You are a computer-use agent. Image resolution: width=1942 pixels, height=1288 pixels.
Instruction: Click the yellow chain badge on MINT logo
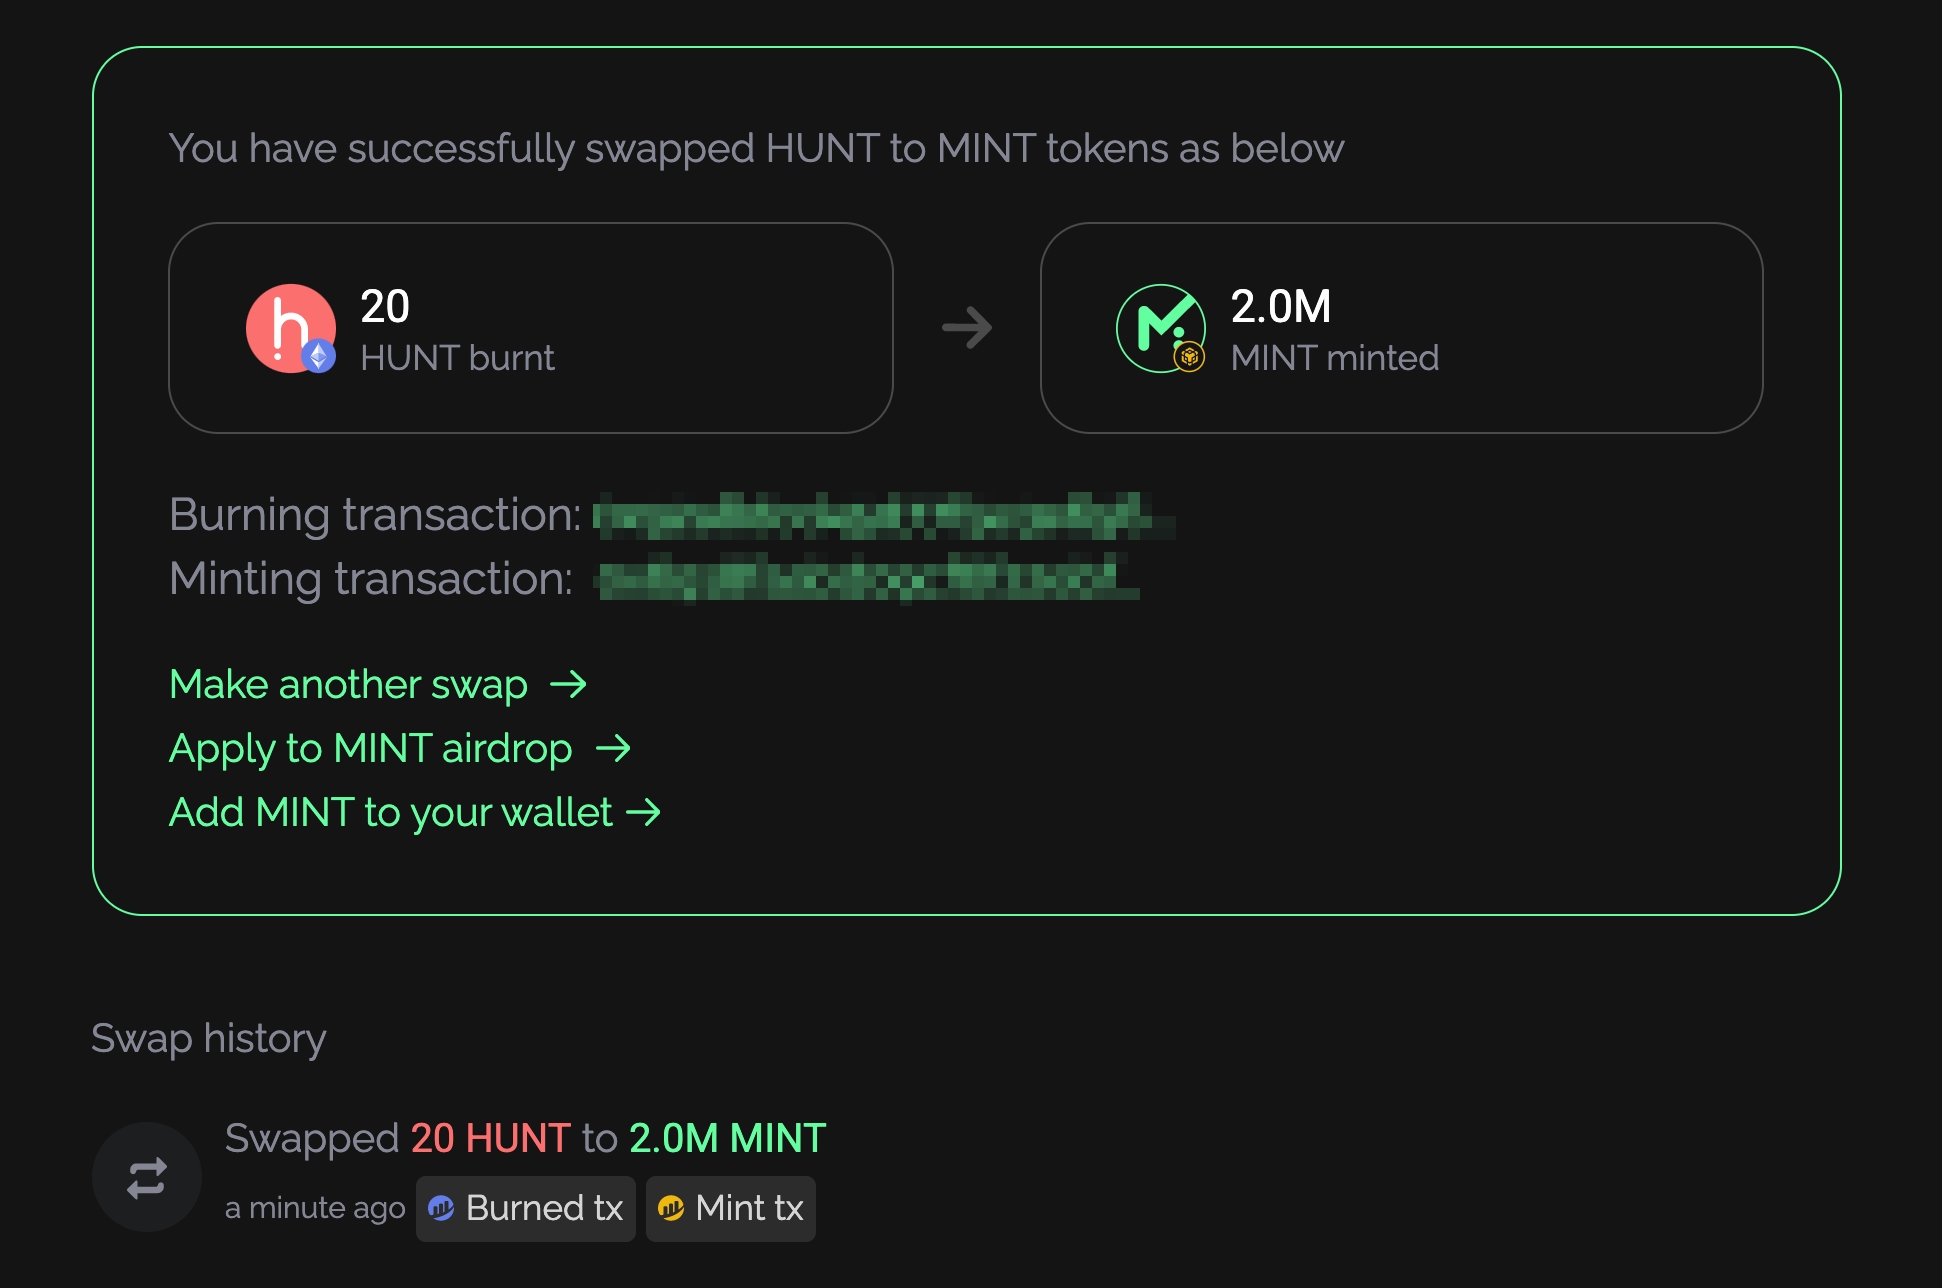[x=1189, y=356]
